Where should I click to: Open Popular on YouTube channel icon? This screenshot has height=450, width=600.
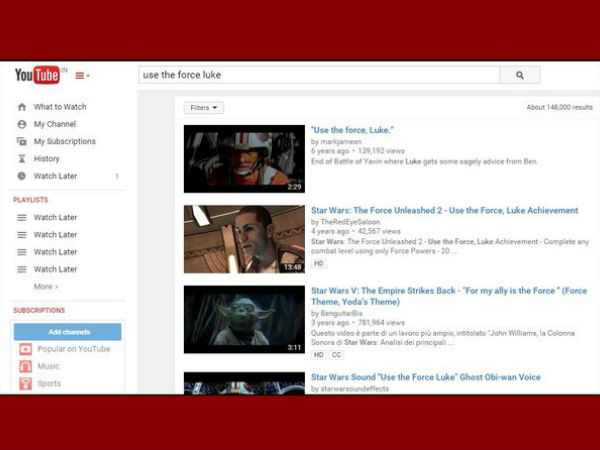coord(25,349)
